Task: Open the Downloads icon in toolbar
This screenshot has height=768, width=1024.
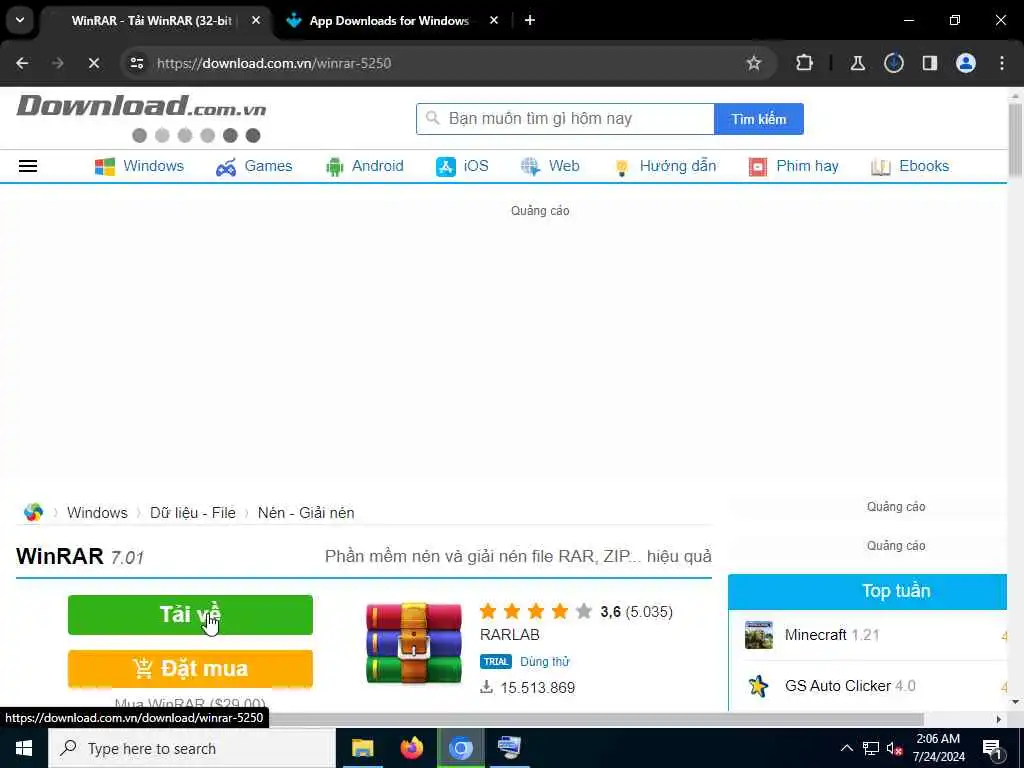Action: point(893,63)
